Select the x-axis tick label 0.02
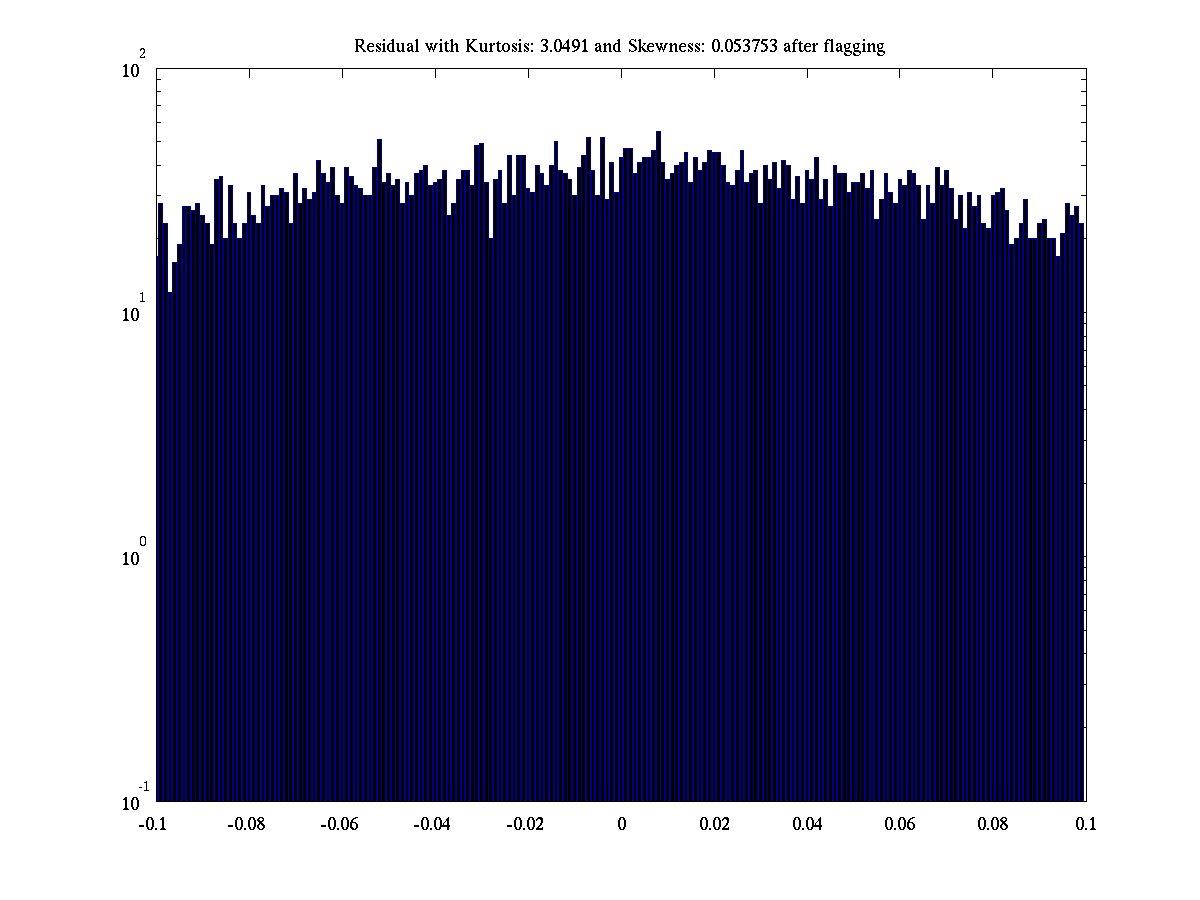Screen dimensions: 1200x900 pos(714,824)
